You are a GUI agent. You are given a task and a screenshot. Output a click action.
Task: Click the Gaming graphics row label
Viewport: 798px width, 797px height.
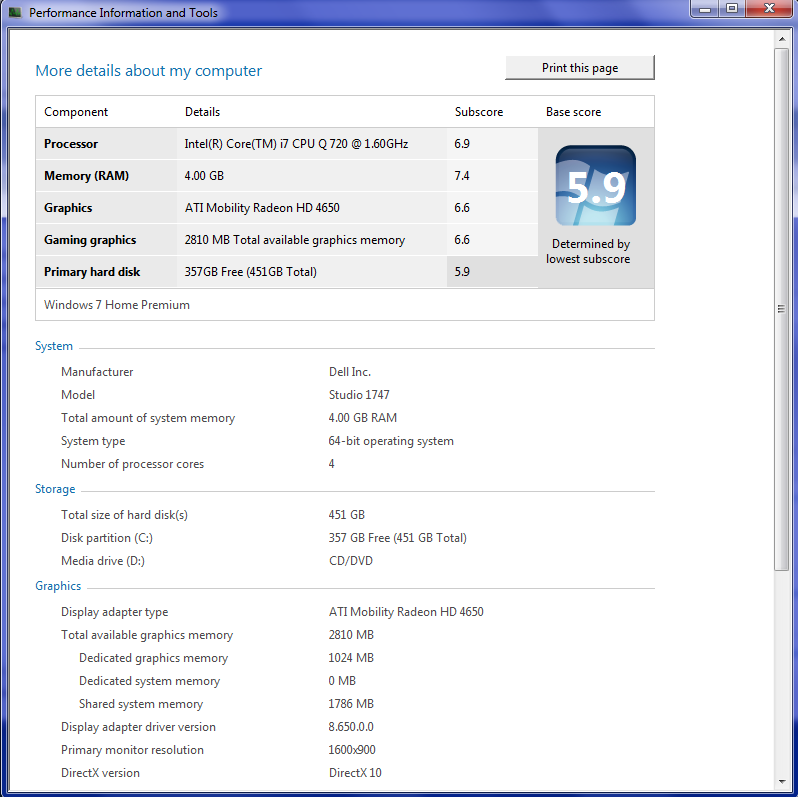pos(90,240)
